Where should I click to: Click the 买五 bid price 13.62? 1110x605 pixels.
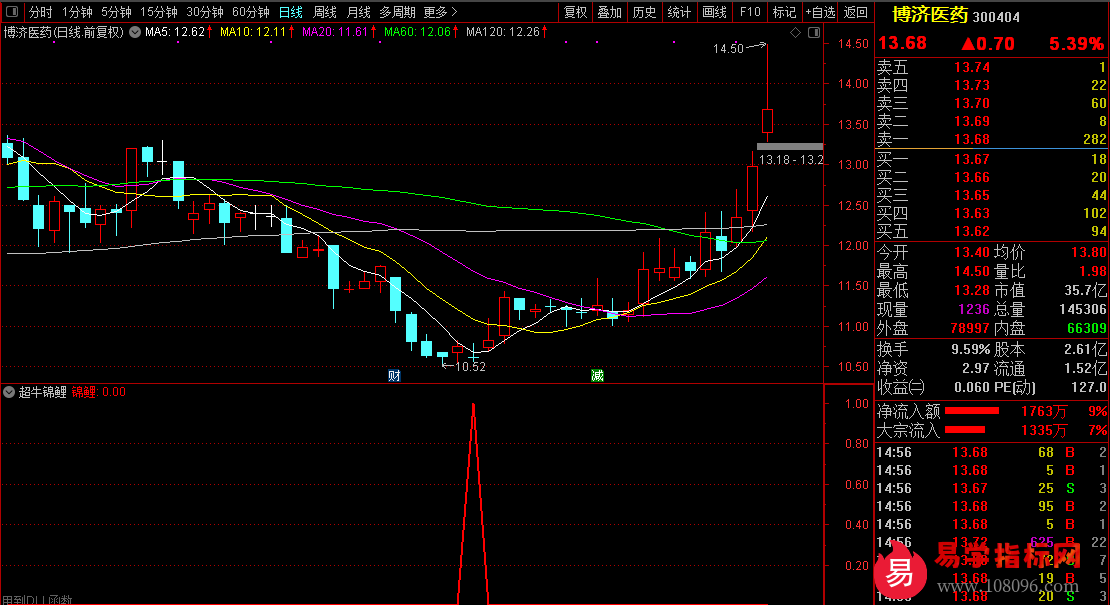pos(972,231)
